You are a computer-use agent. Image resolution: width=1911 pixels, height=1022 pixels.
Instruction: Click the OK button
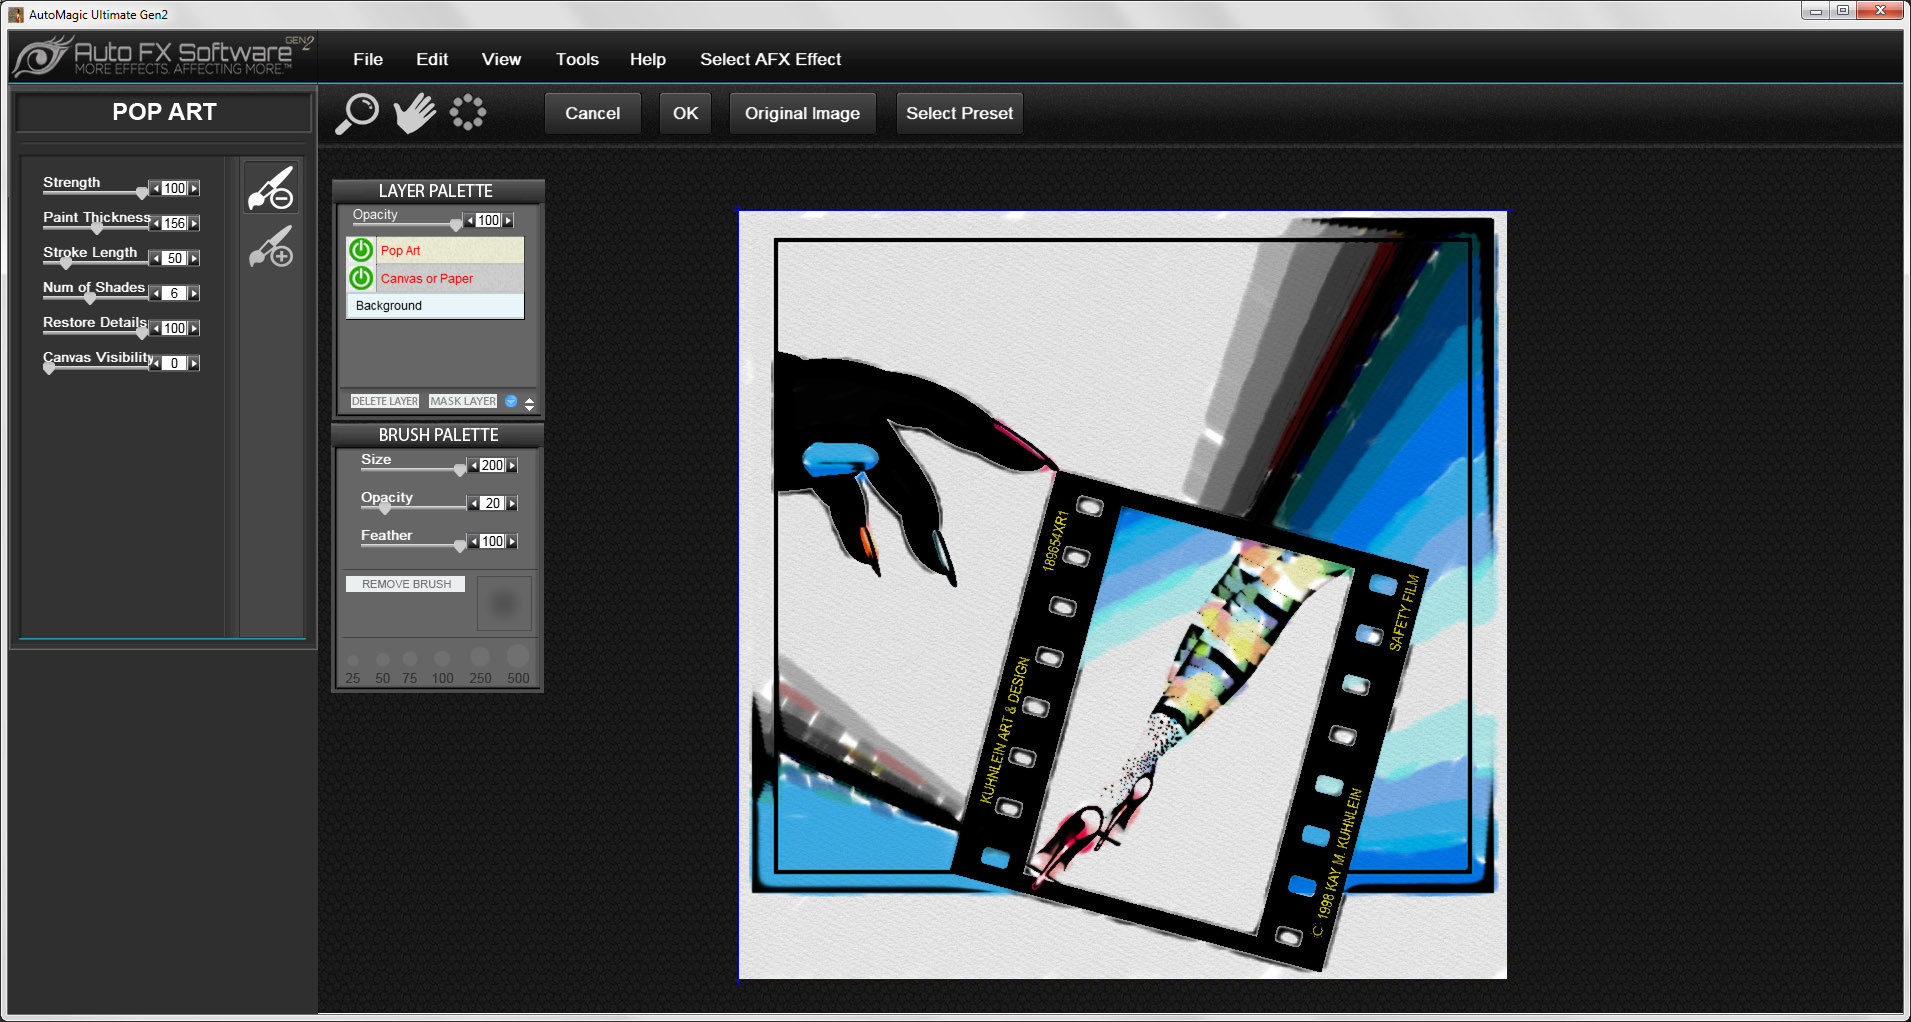(685, 113)
